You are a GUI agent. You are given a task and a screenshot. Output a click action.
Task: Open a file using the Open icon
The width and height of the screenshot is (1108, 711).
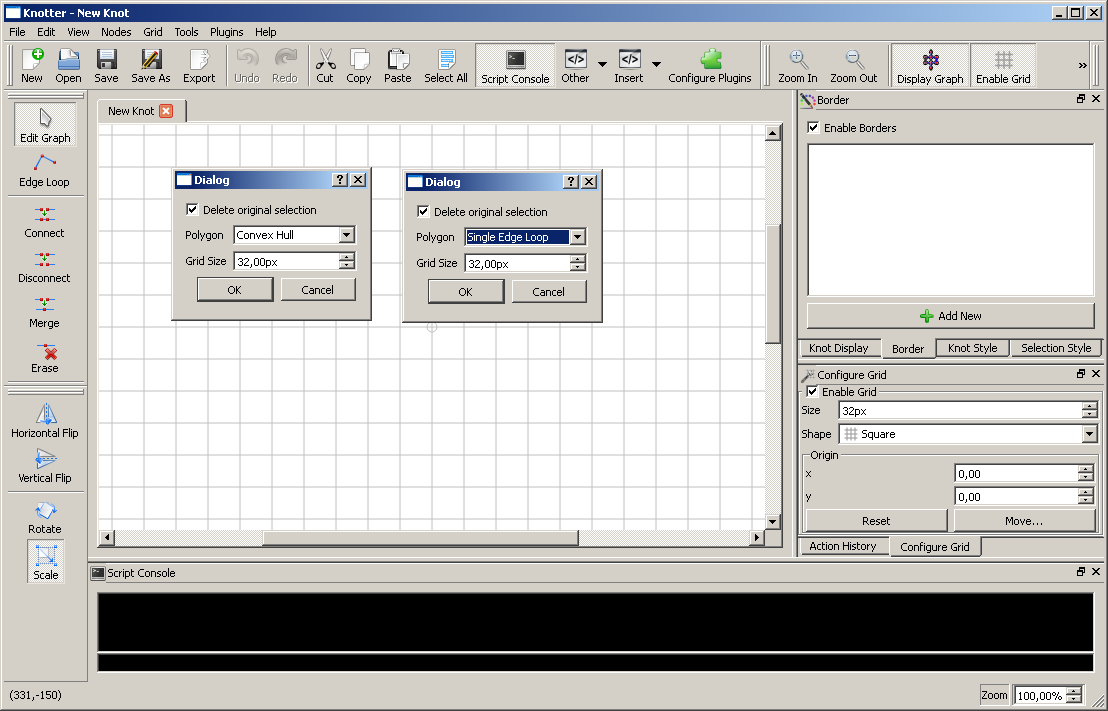point(69,66)
